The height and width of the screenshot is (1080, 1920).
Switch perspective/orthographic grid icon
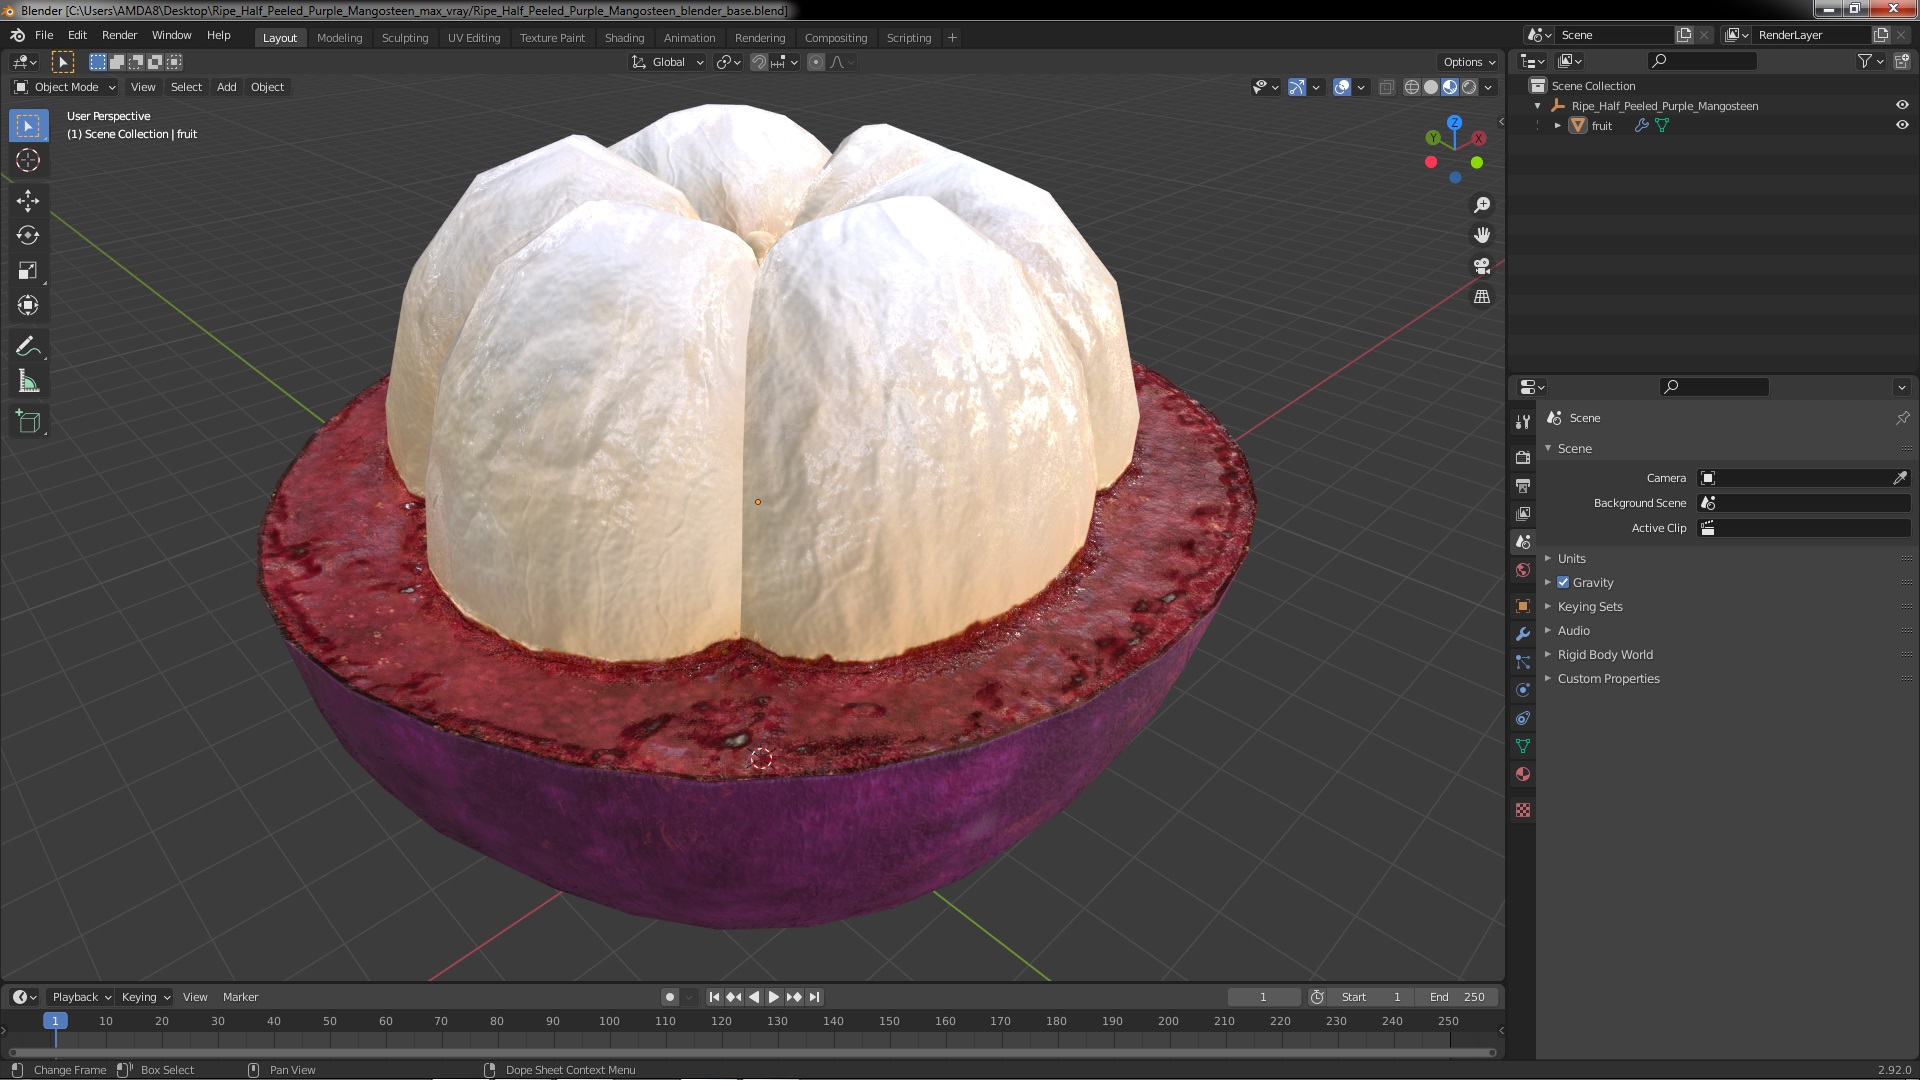coord(1482,297)
